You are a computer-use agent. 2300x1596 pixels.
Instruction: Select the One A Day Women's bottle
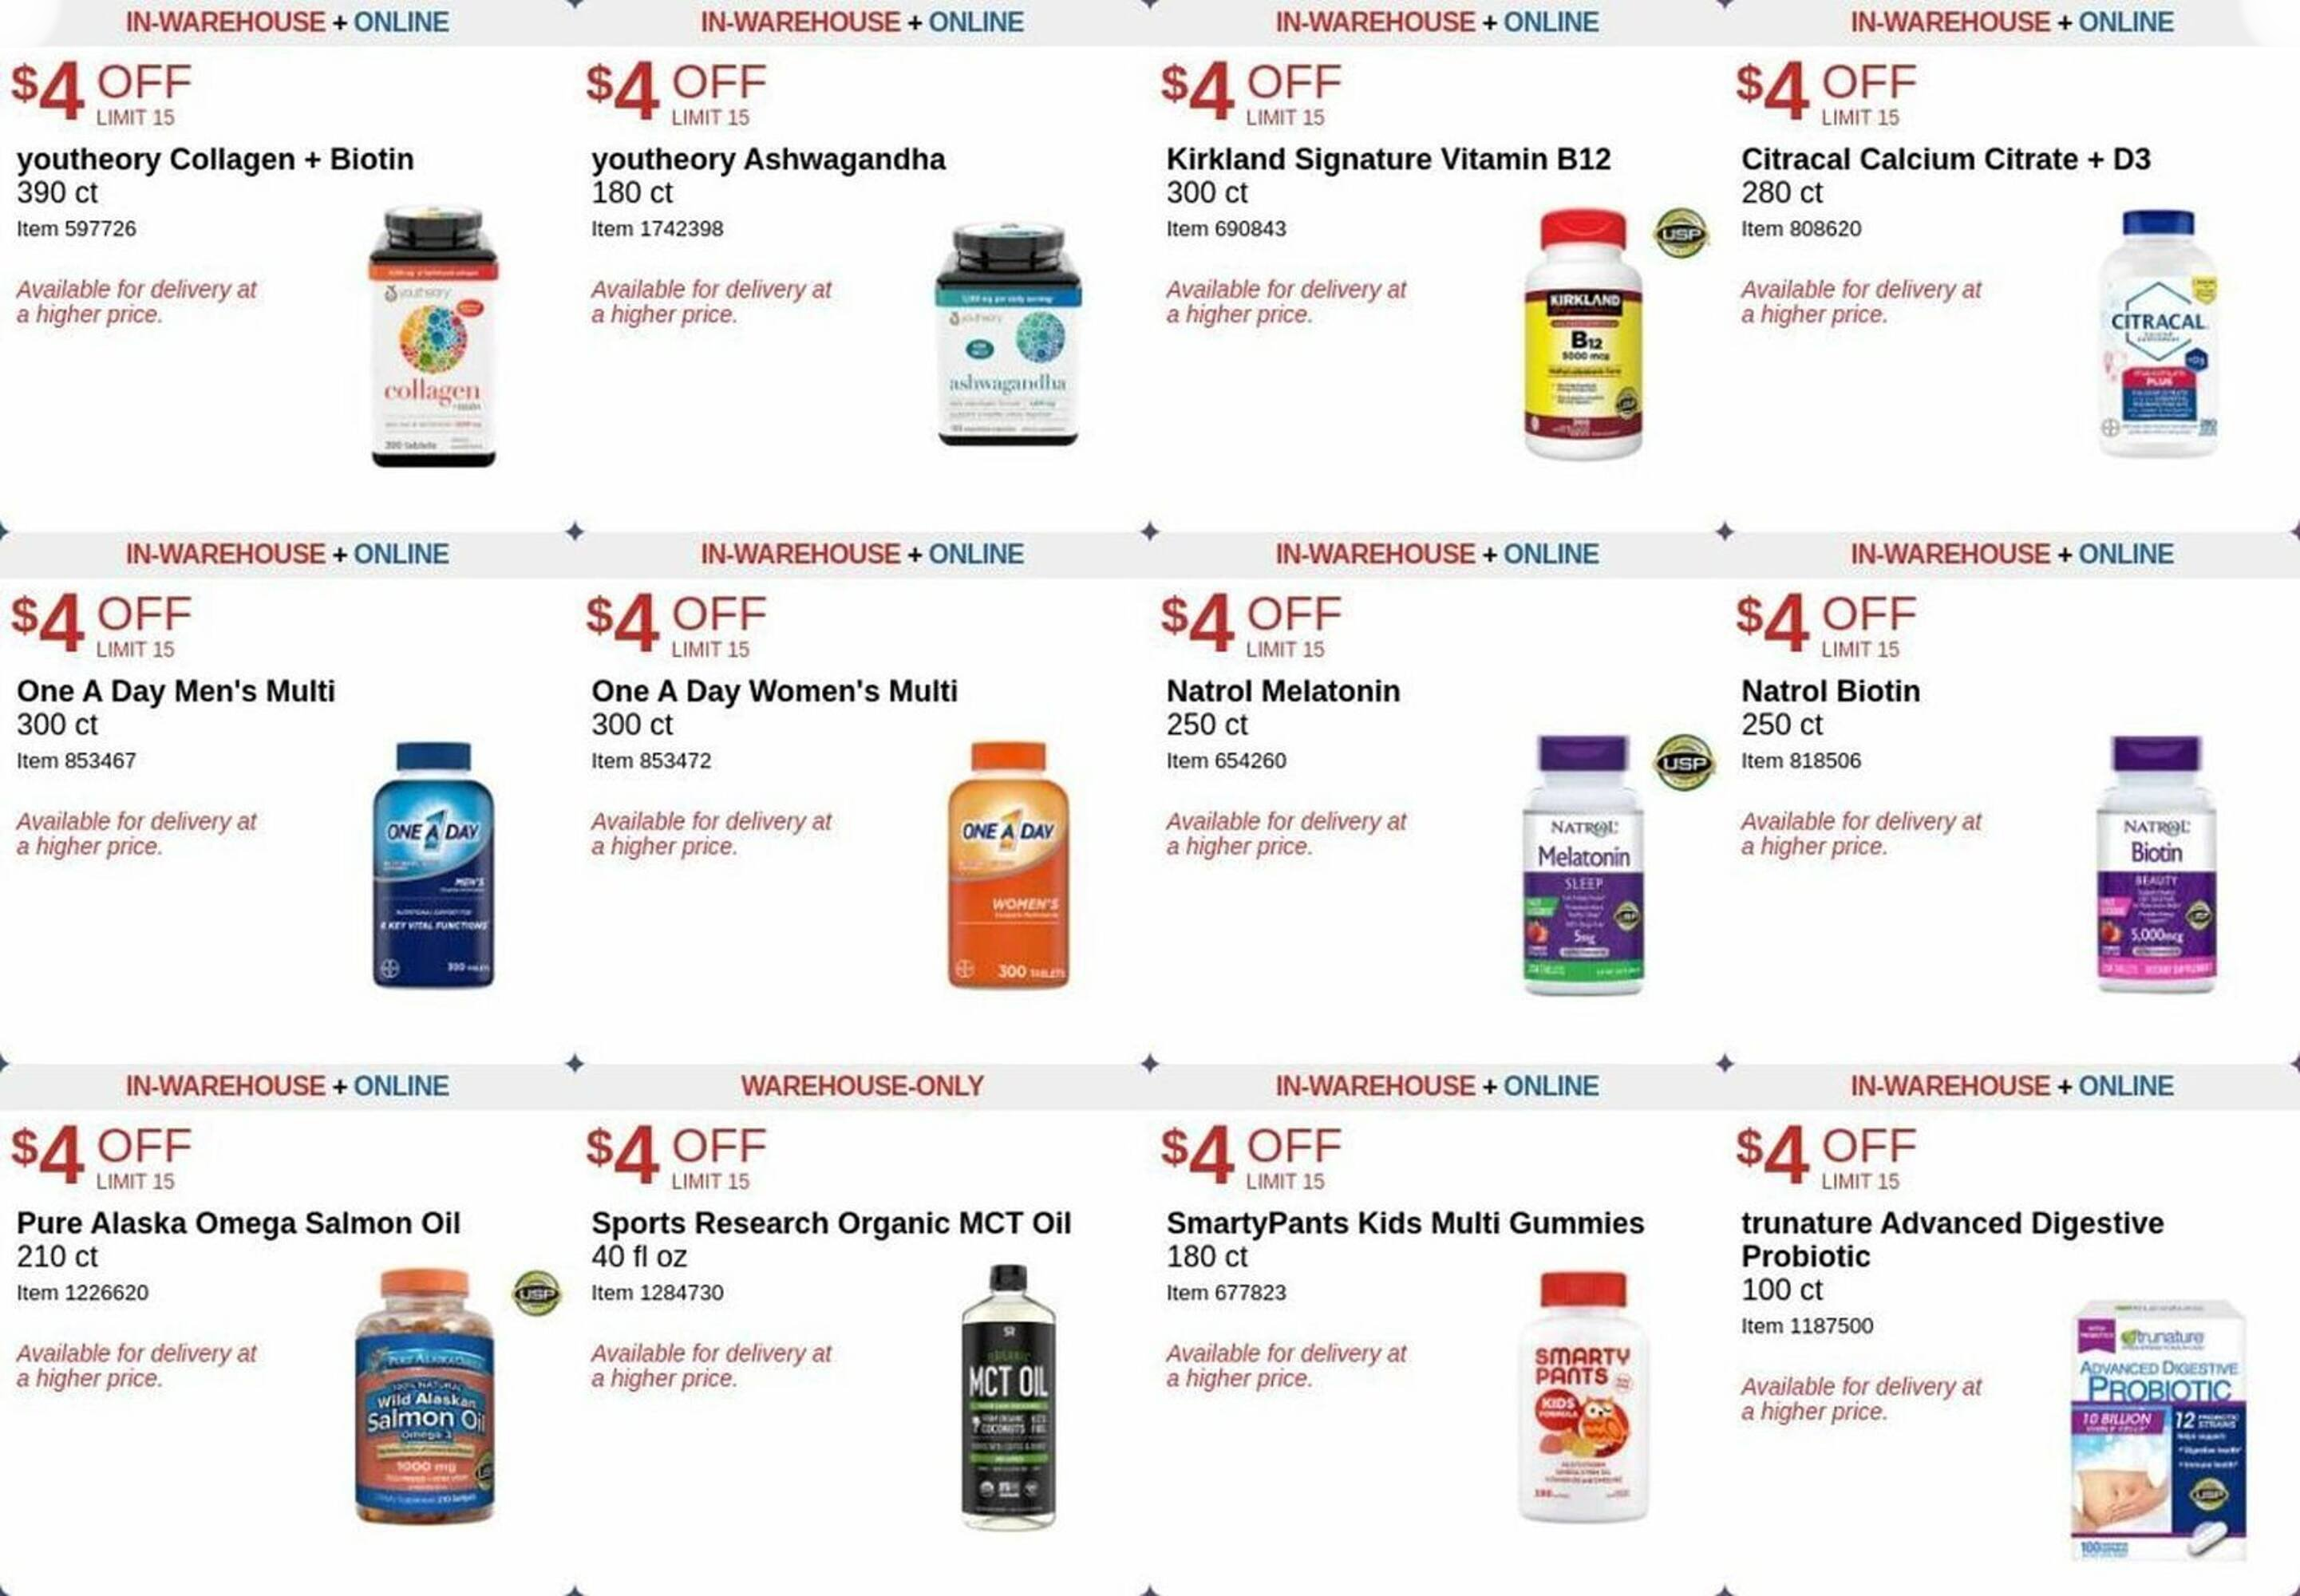1008,865
